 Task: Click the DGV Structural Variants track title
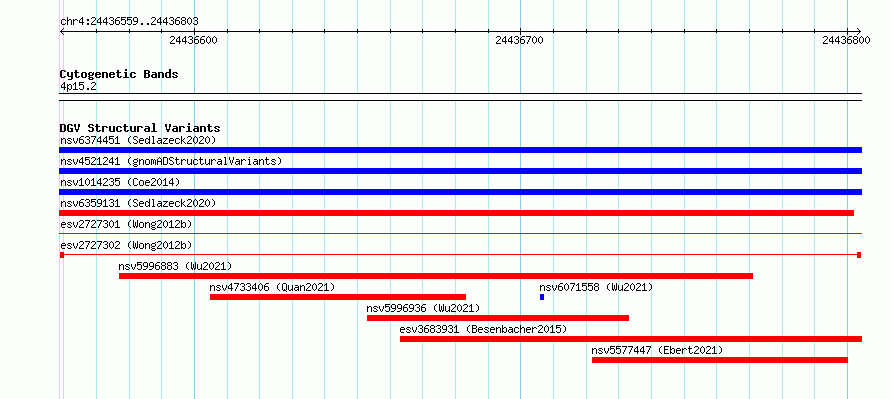140,128
